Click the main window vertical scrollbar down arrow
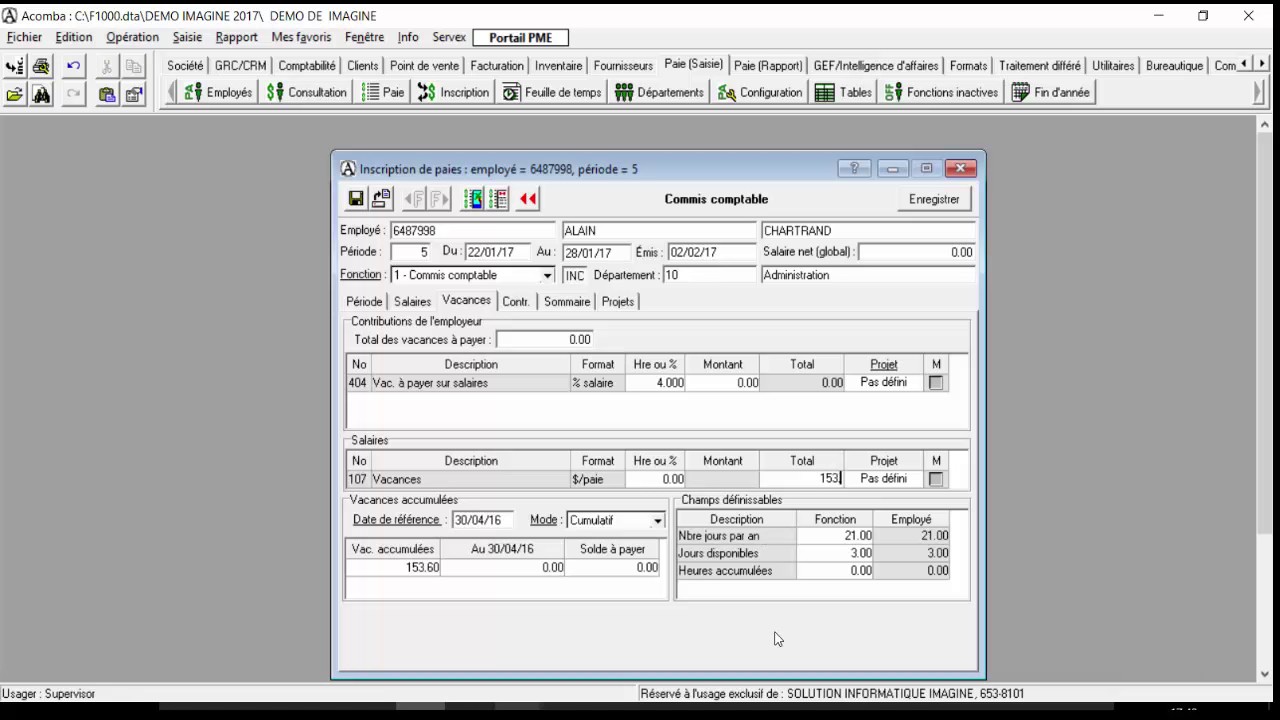1280x720 pixels. pos(1265,675)
